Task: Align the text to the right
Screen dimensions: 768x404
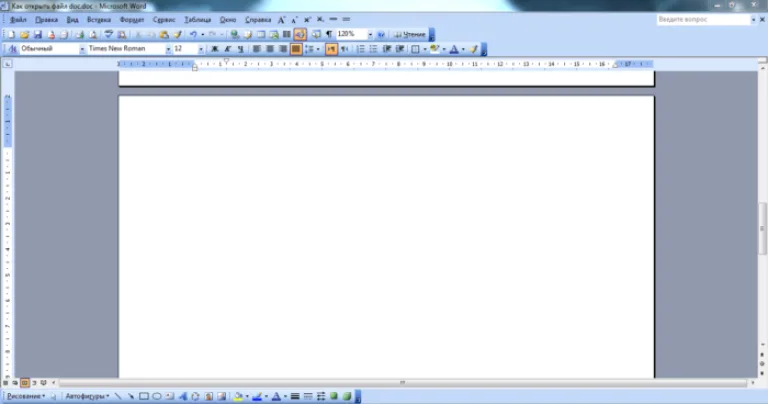Action: (283, 49)
